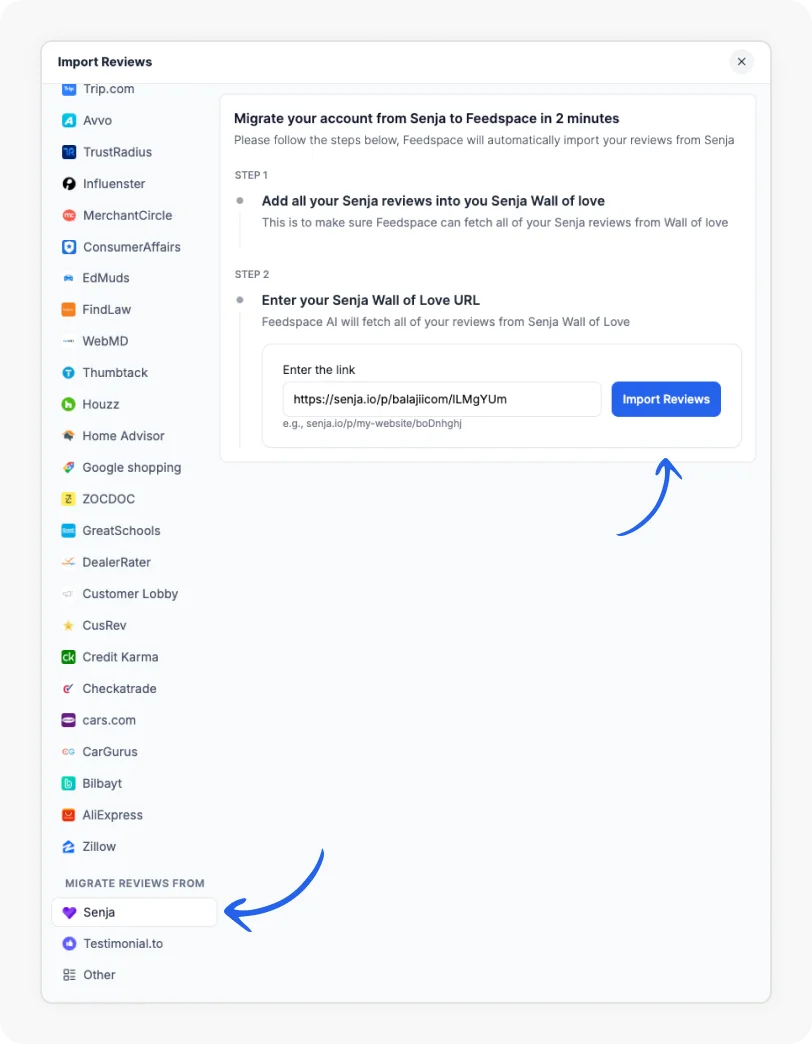The image size is (812, 1044).
Task: Select the Trip.com import source icon
Action: 68,89
